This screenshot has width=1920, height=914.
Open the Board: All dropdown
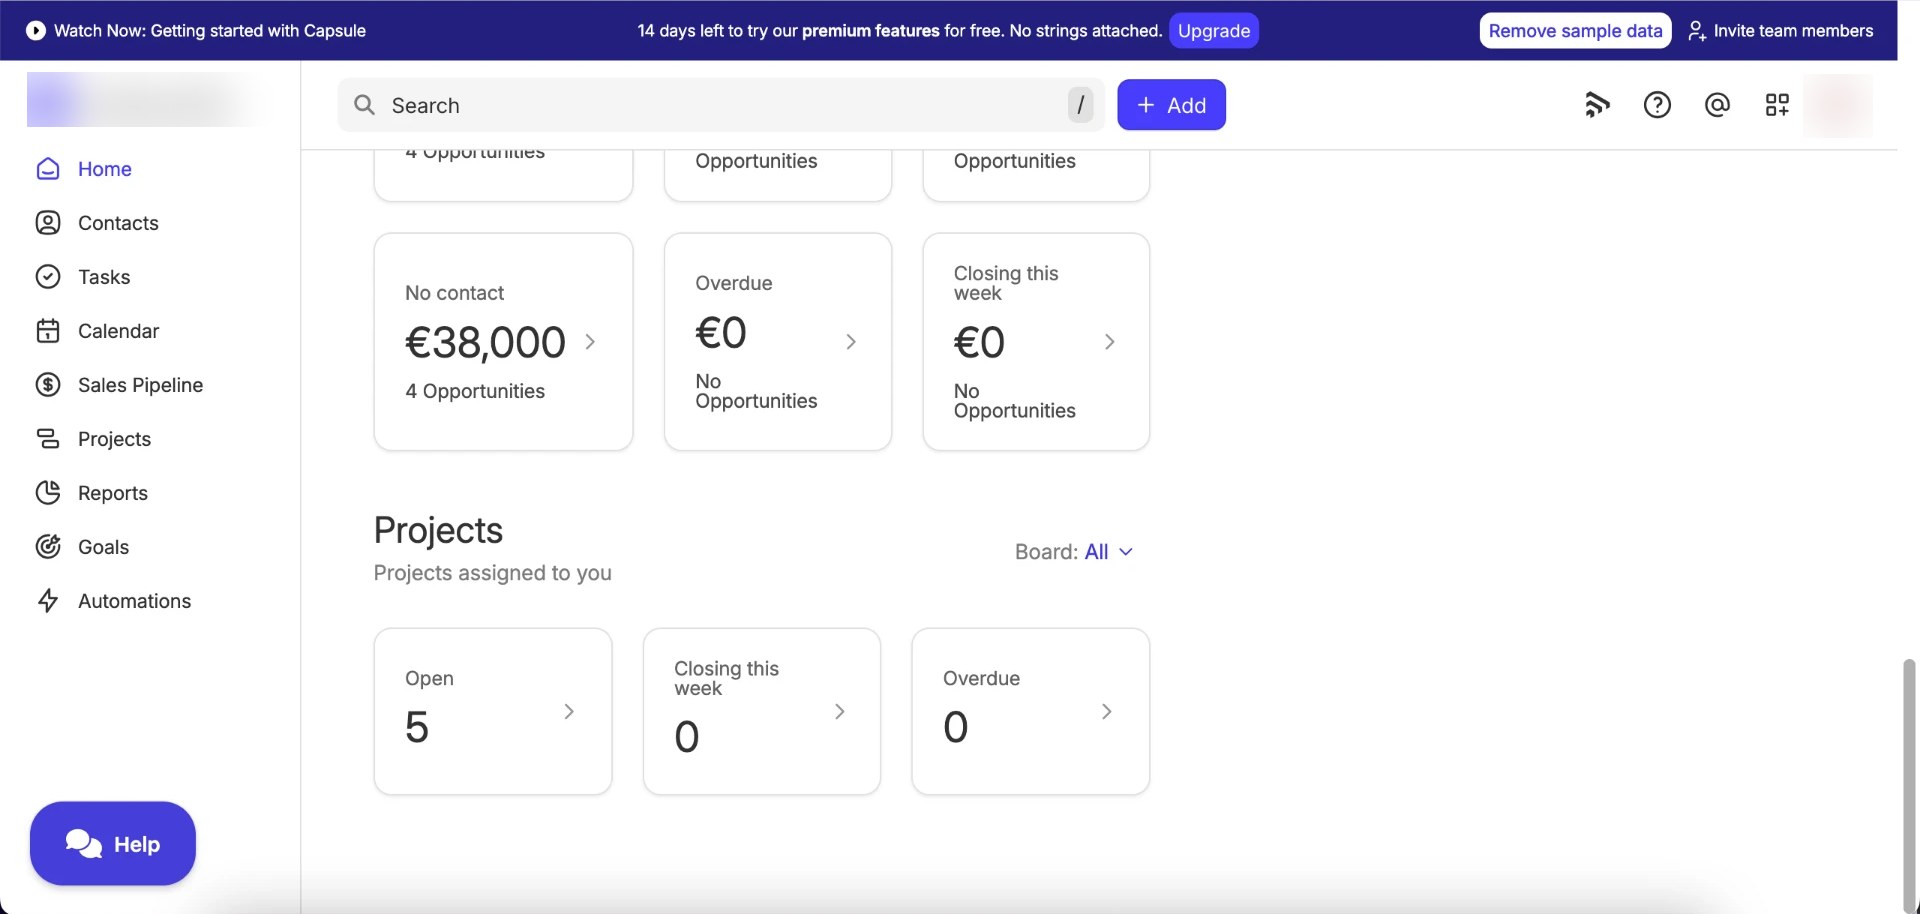pyautogui.click(x=1074, y=552)
